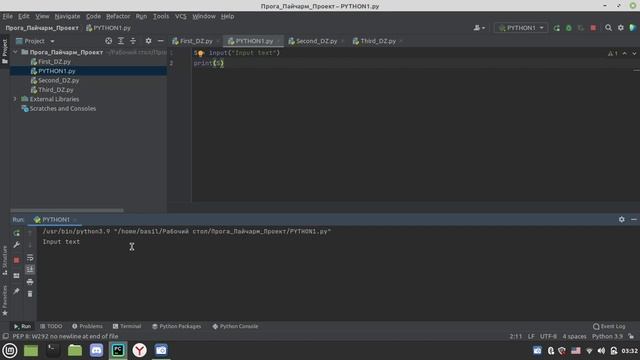
Task: Click the Debug bug icon in toolbar
Action: [x=569, y=28]
